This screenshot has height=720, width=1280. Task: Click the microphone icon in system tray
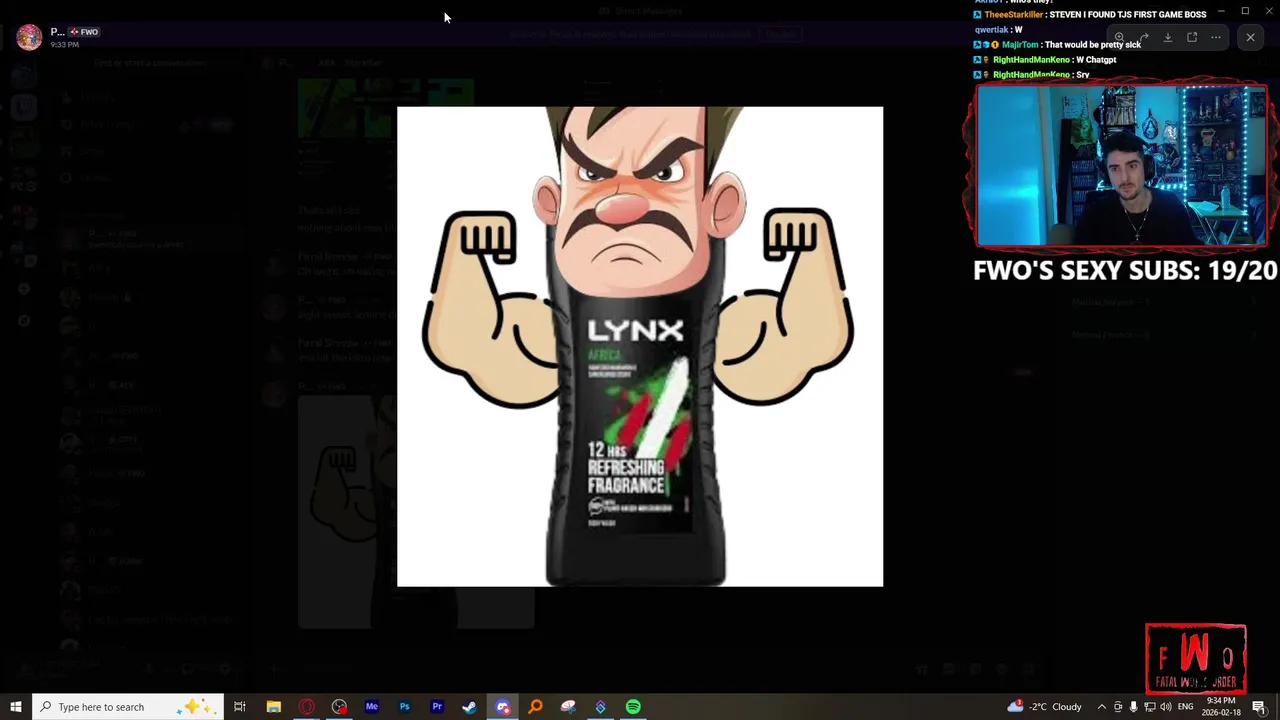[x=1133, y=707]
